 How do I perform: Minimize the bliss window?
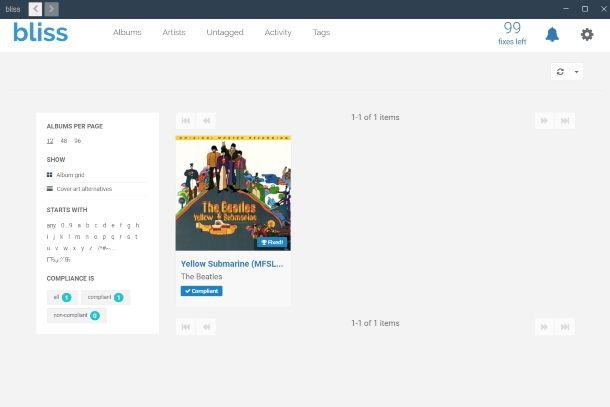566,9
